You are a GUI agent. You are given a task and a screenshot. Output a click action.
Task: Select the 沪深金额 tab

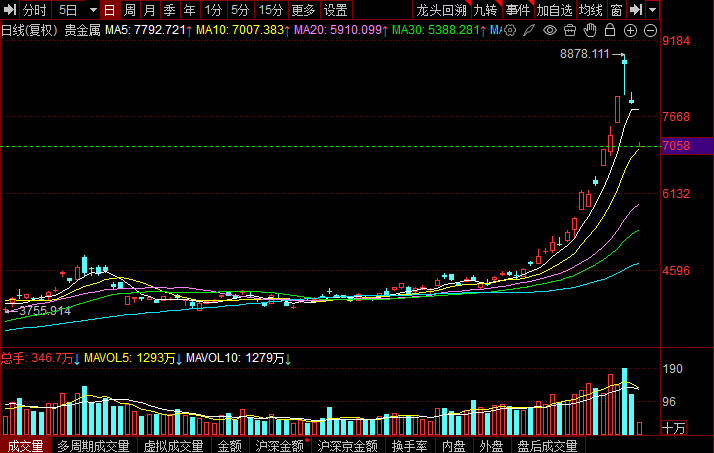click(x=279, y=446)
